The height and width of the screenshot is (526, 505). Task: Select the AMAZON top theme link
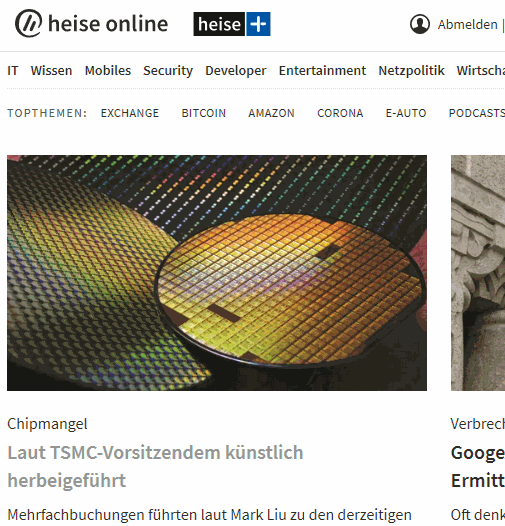271,113
